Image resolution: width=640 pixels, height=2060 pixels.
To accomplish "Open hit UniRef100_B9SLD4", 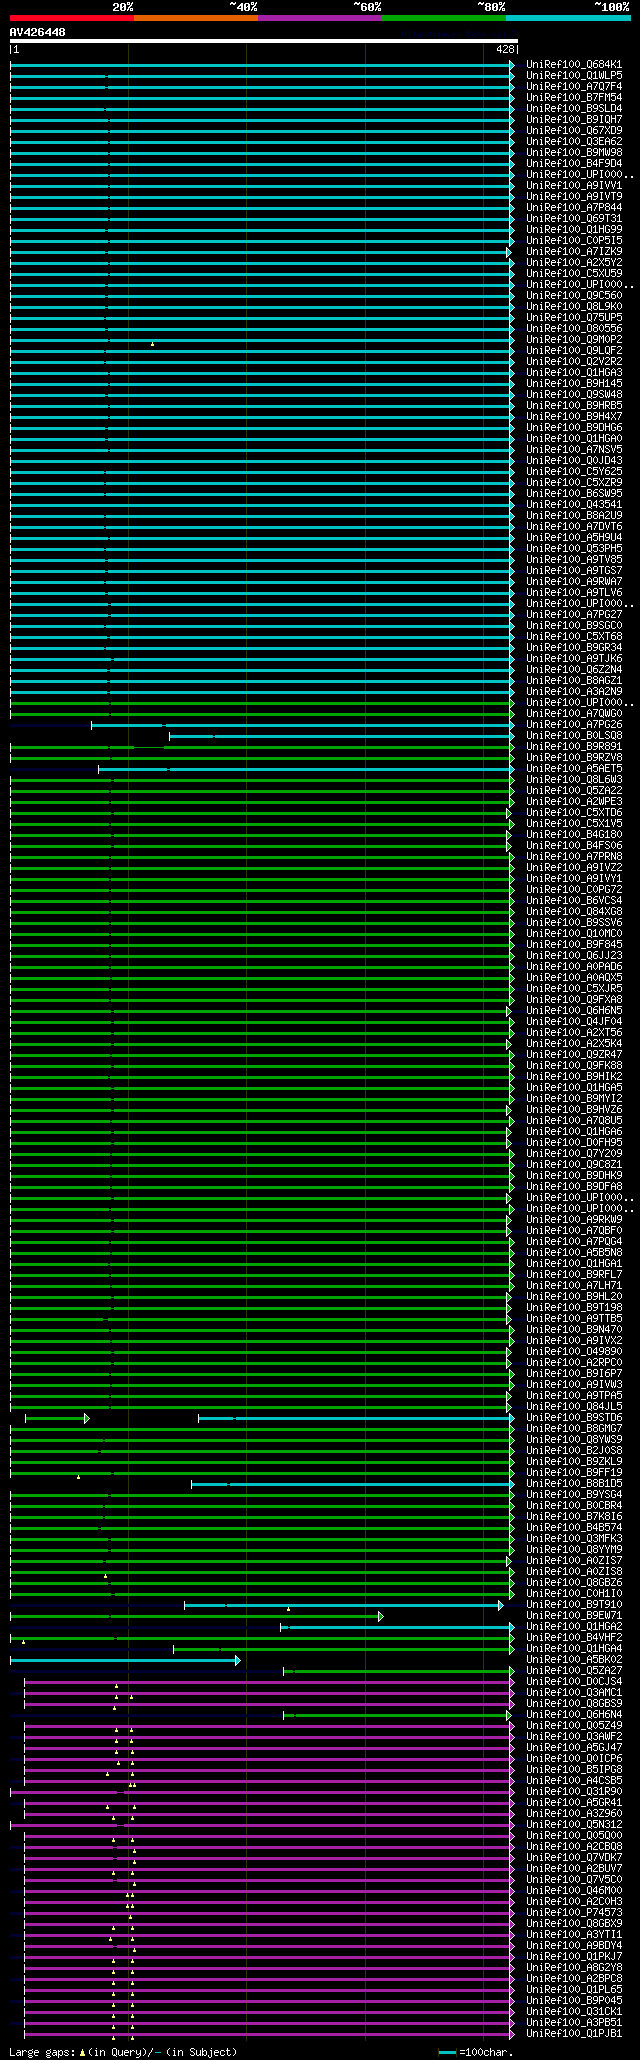I will (574, 108).
